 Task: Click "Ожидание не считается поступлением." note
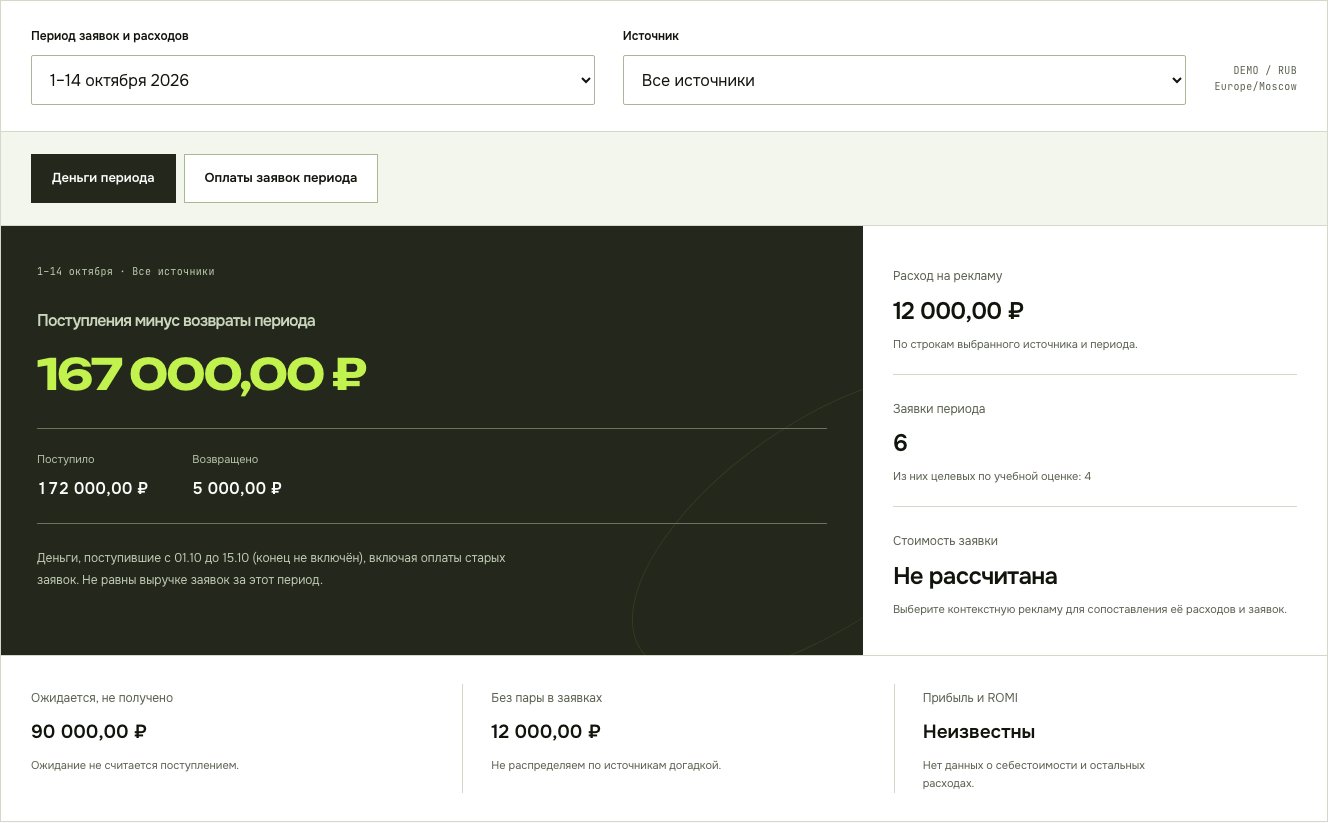click(135, 765)
